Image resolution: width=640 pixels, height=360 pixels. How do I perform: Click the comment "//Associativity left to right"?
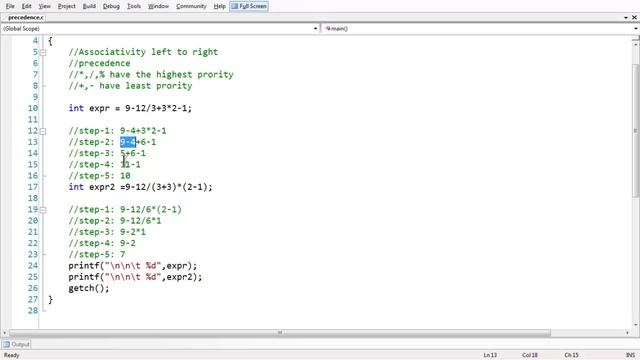pyautogui.click(x=143, y=52)
